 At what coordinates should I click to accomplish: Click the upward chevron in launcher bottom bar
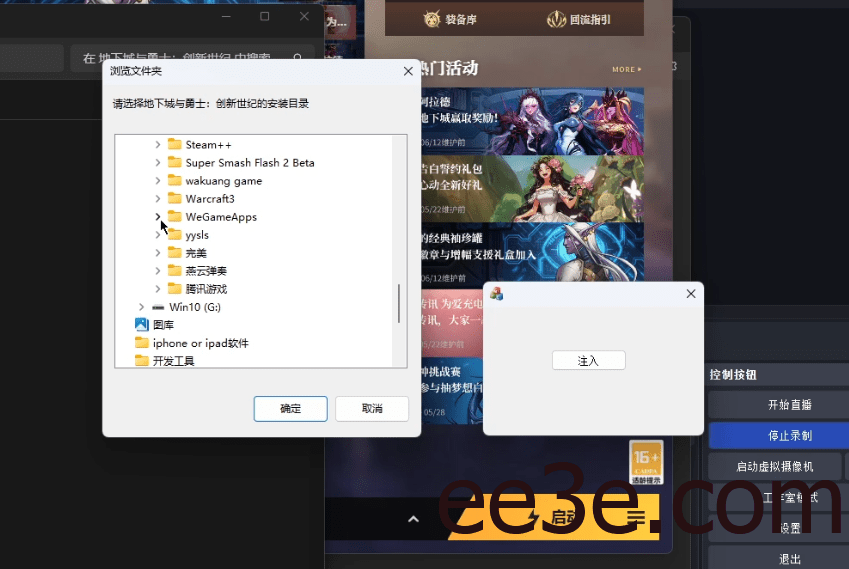point(412,518)
